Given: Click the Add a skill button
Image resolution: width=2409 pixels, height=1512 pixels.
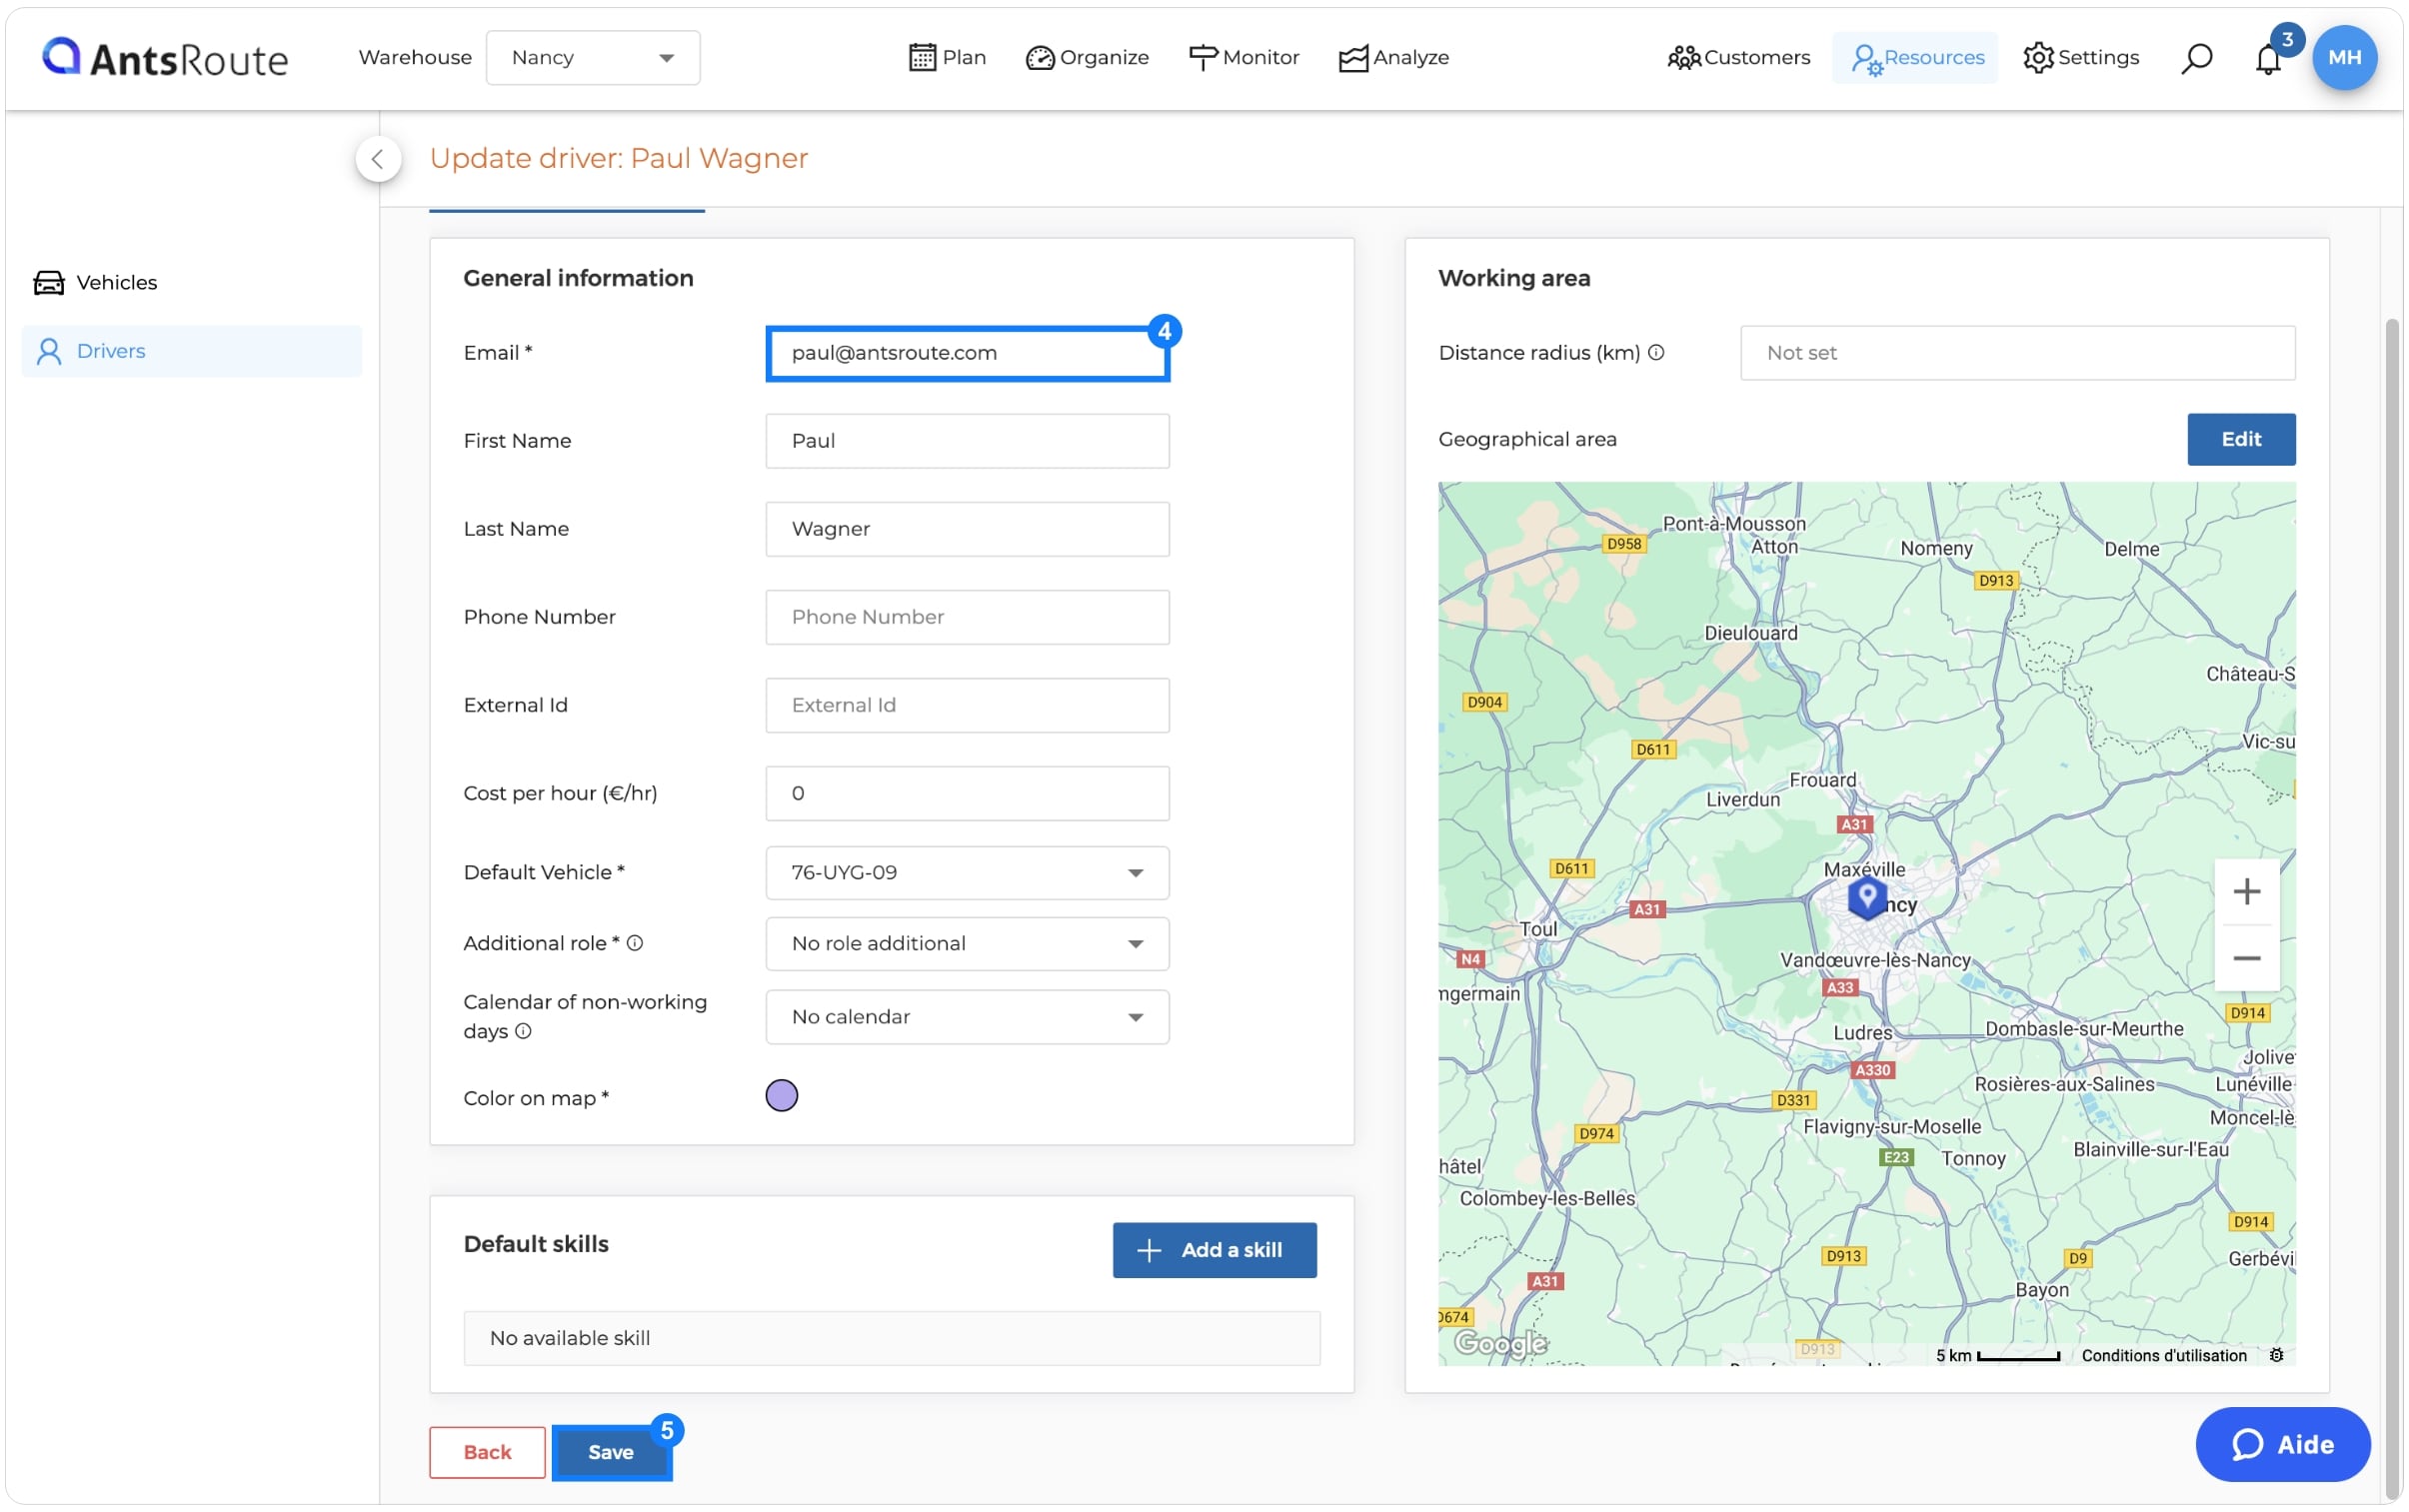Looking at the screenshot, I should point(1214,1250).
